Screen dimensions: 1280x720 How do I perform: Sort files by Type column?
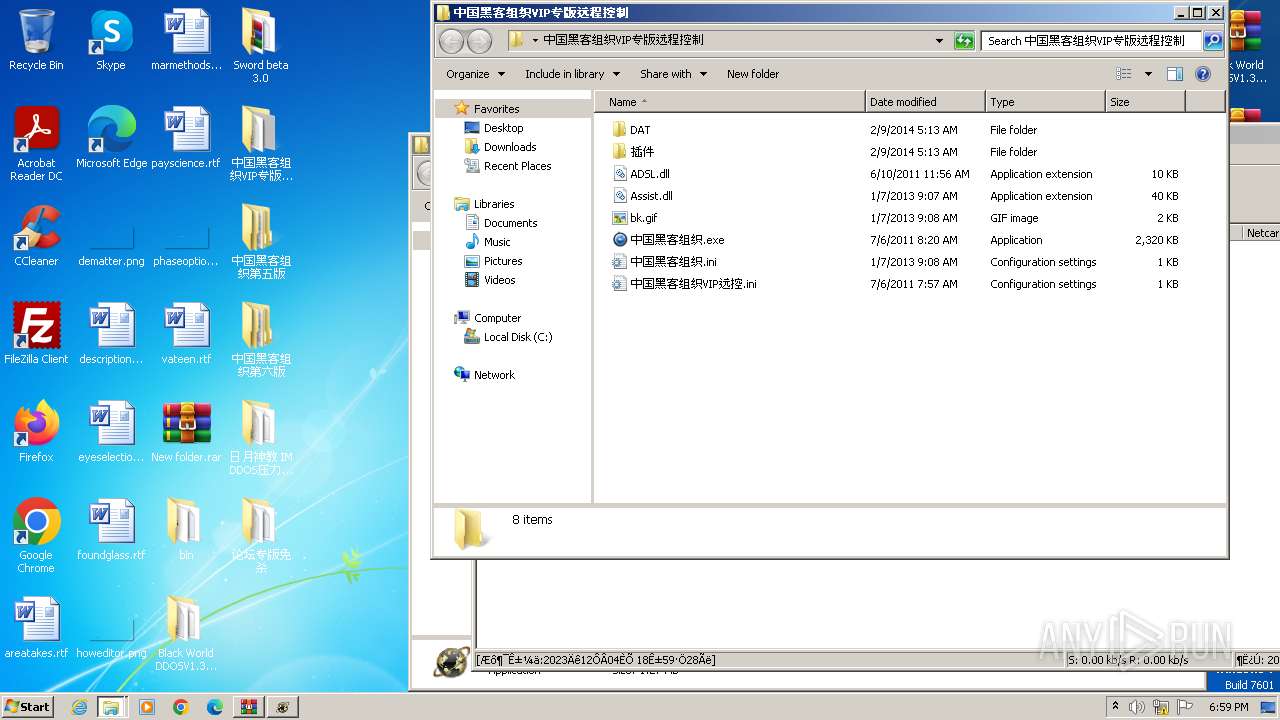1045,102
